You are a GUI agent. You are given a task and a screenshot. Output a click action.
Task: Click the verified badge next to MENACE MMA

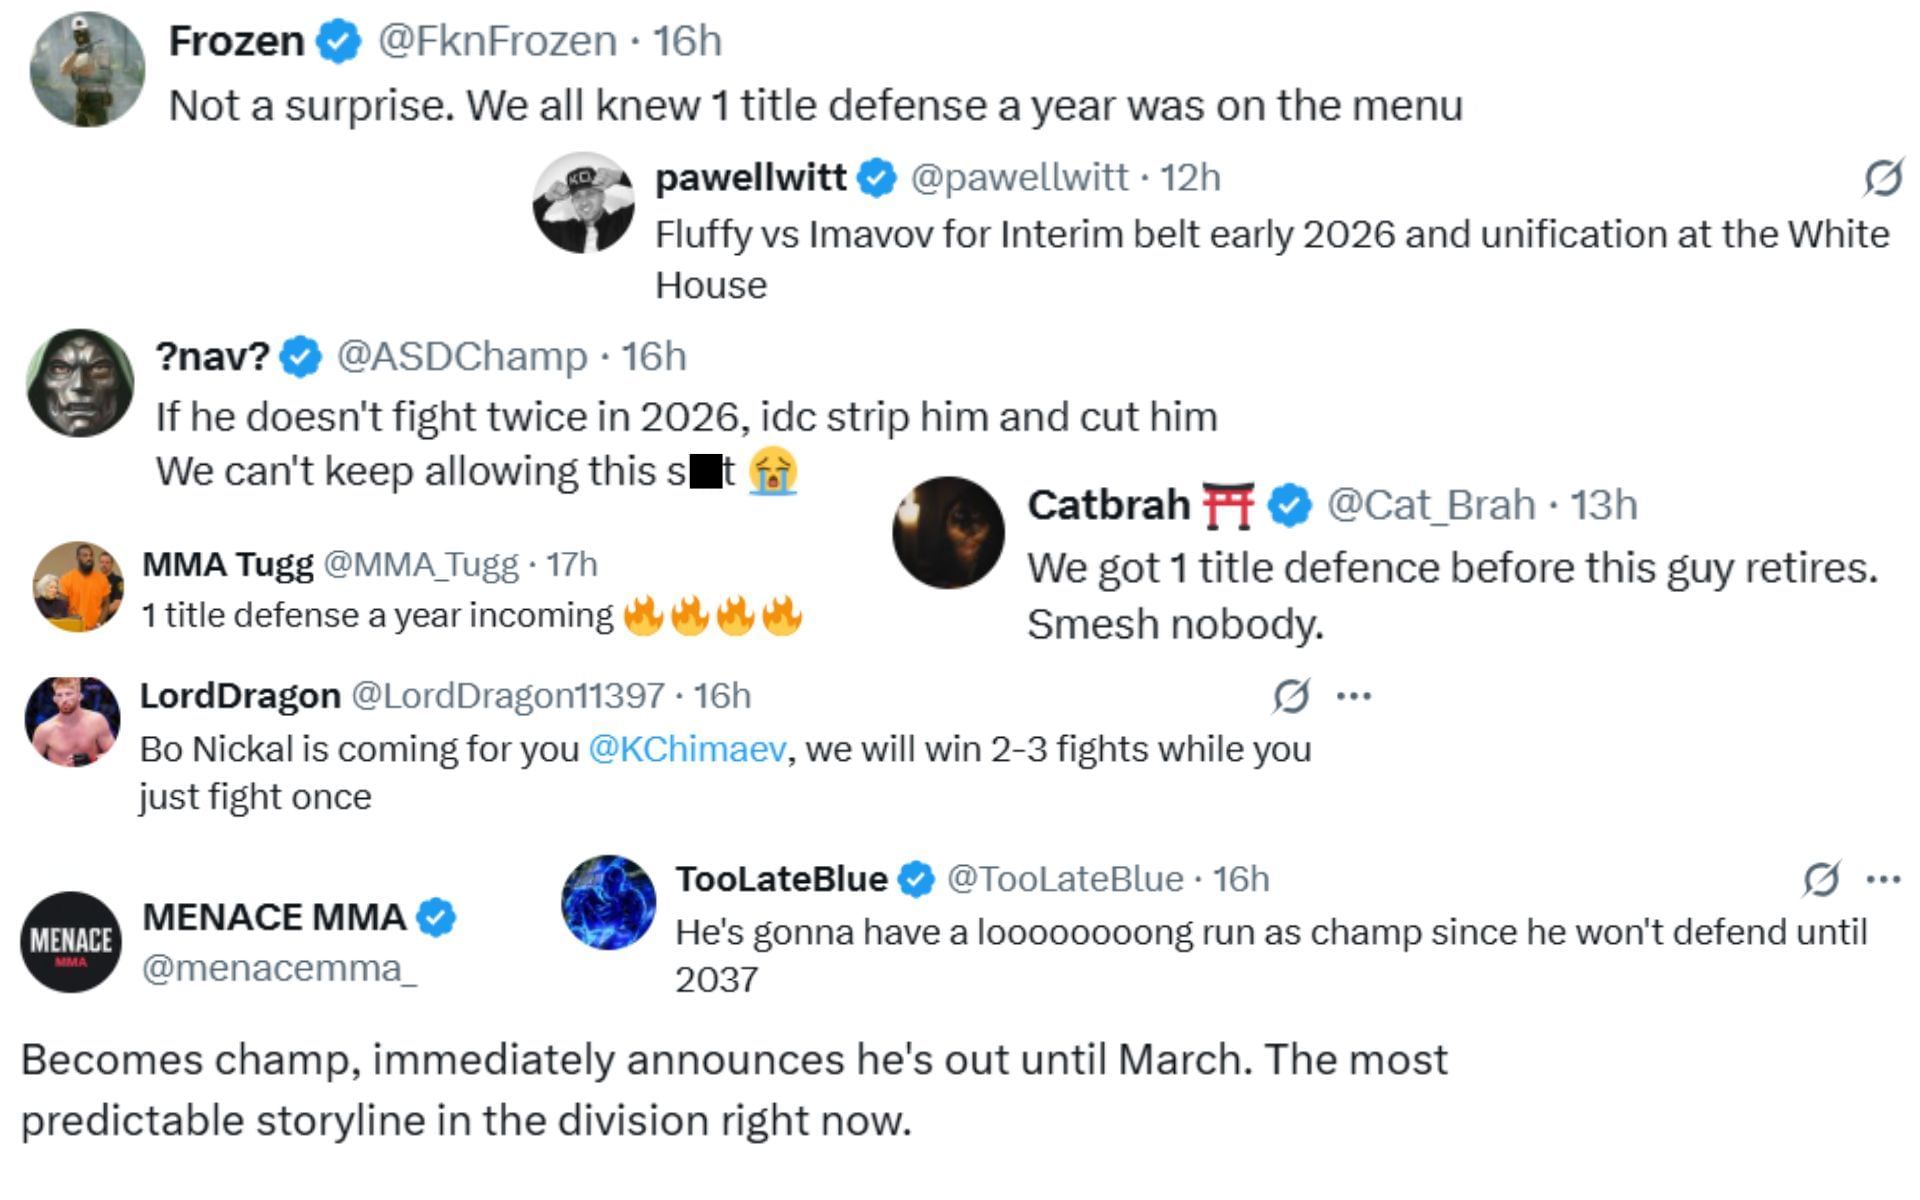[x=437, y=916]
